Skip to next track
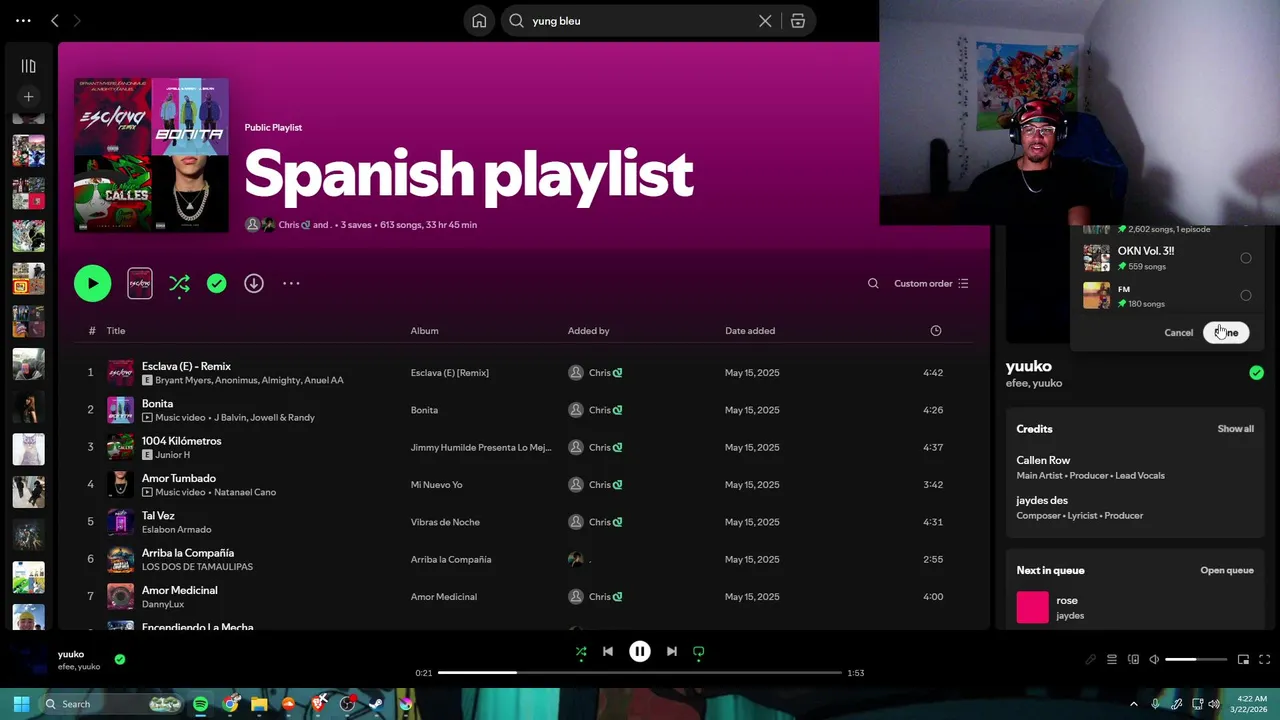Screen dimensions: 1280x720 [x=672, y=652]
